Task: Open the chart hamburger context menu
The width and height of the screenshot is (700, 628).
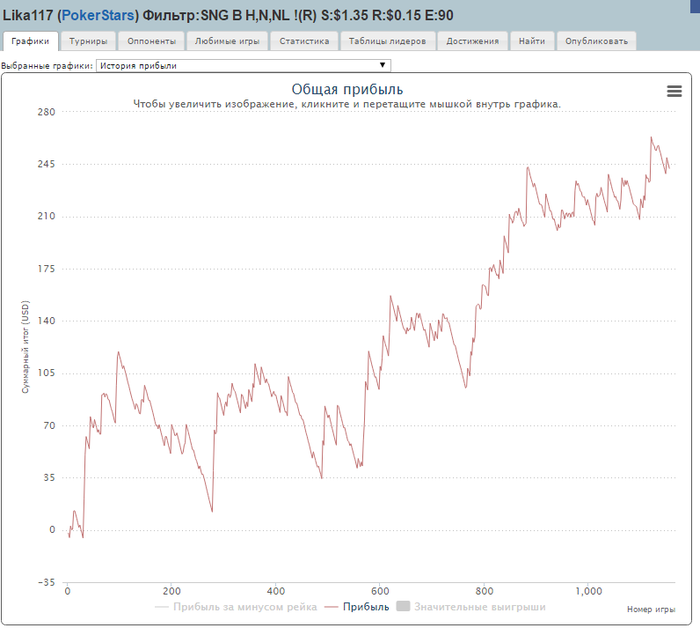Action: [x=674, y=91]
